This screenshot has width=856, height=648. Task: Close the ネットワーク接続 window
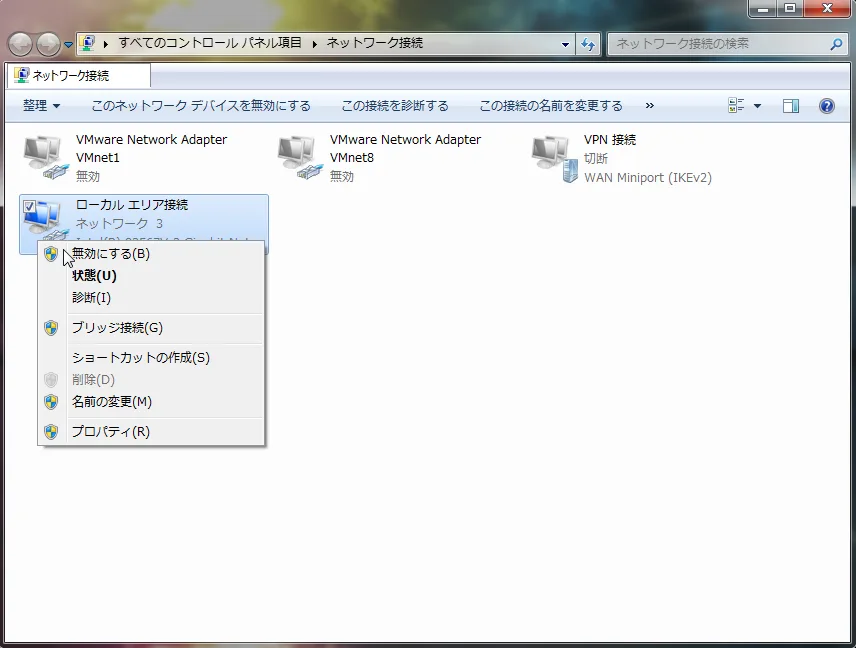[828, 9]
